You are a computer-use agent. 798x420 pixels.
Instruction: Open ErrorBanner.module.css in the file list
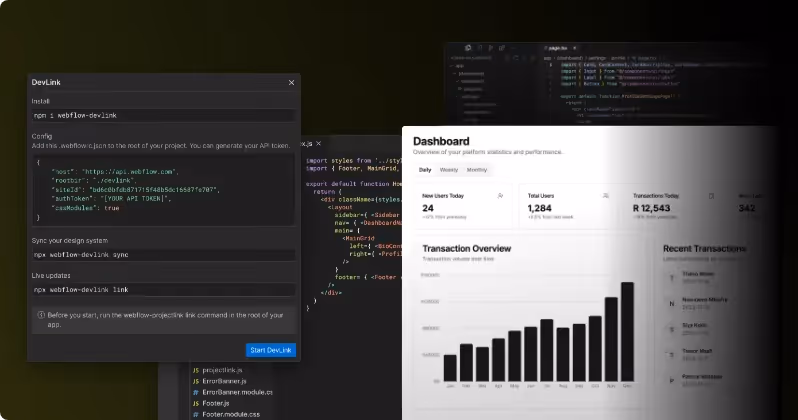237,393
